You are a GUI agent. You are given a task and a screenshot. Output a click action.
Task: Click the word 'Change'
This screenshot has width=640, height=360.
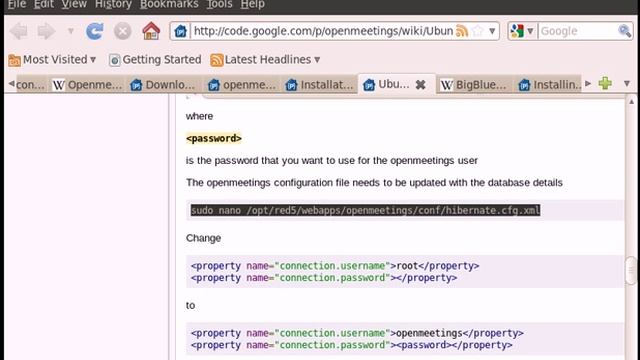203,238
